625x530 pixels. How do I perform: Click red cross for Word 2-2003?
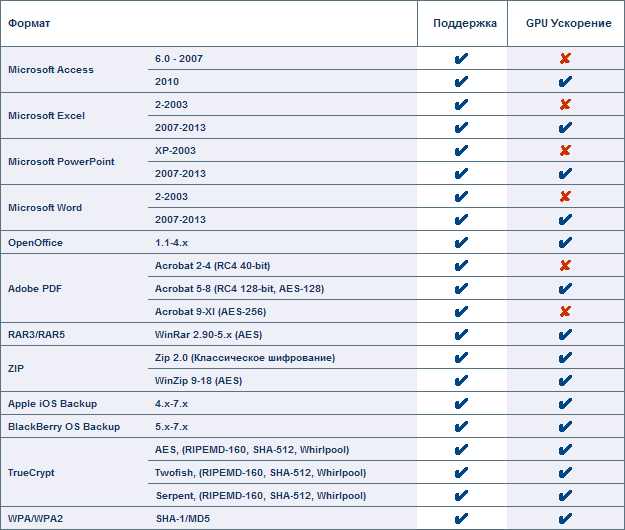(x=565, y=197)
